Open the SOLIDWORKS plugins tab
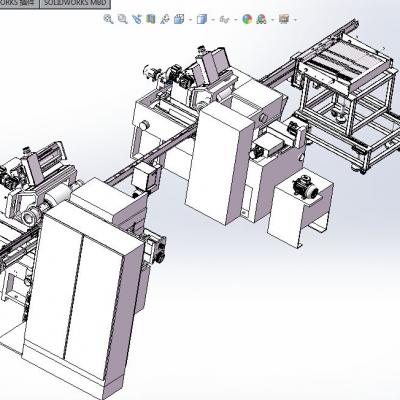Screen dimensions: 400x400 click(19, 3)
